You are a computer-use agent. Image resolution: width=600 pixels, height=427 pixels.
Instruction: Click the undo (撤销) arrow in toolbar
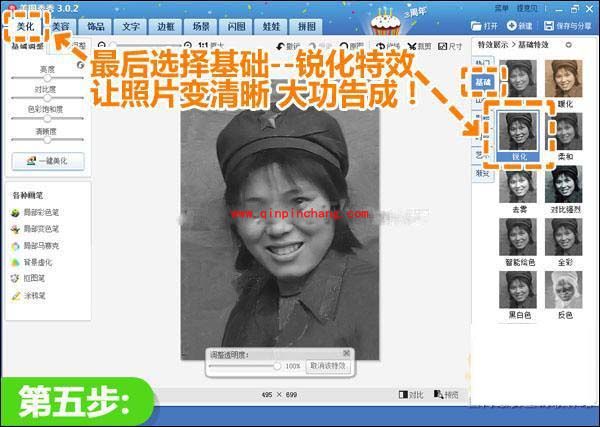pyautogui.click(x=288, y=46)
